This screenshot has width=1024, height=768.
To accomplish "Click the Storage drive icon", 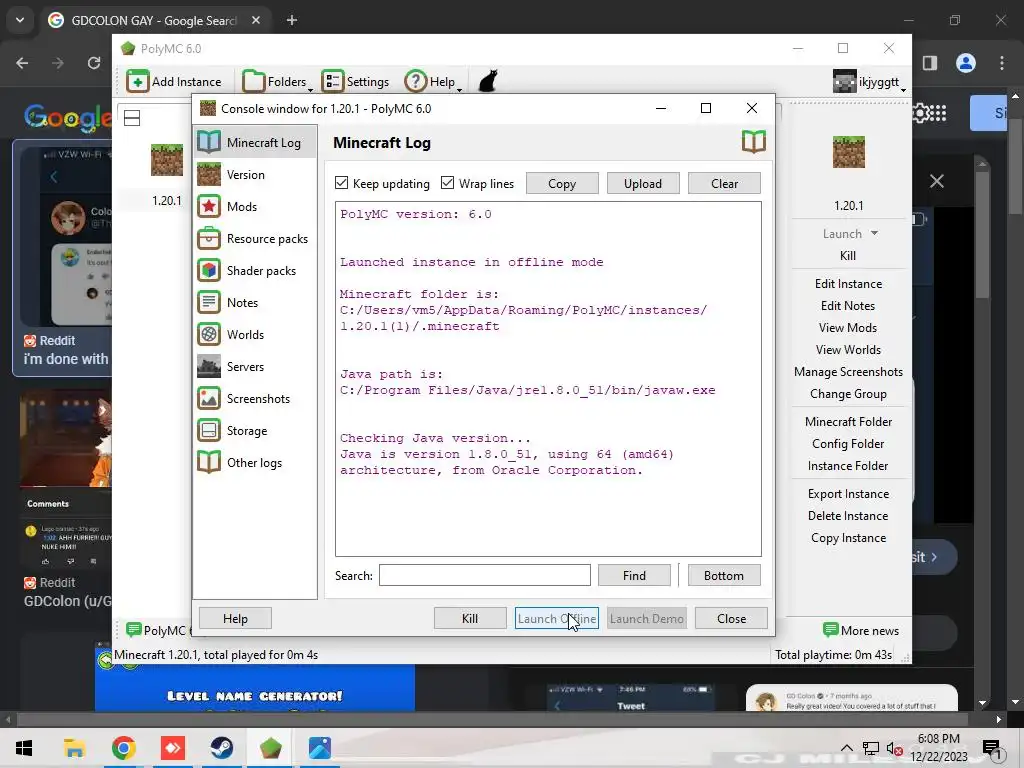I will pos(209,430).
